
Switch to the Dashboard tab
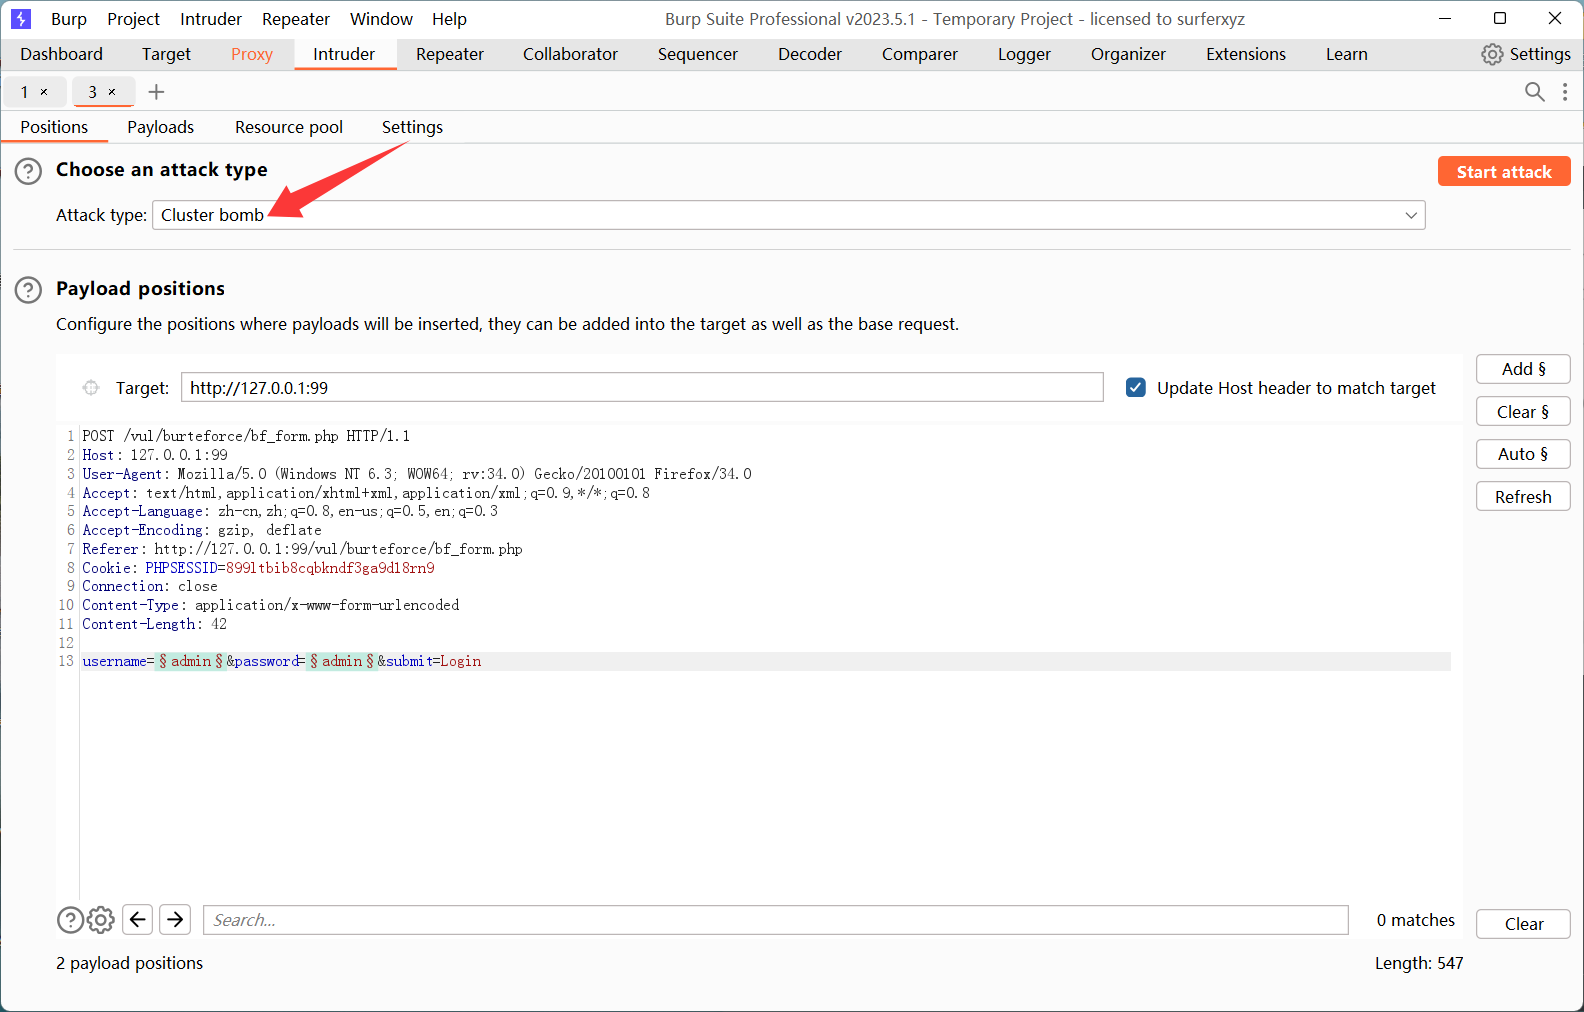click(x=62, y=54)
